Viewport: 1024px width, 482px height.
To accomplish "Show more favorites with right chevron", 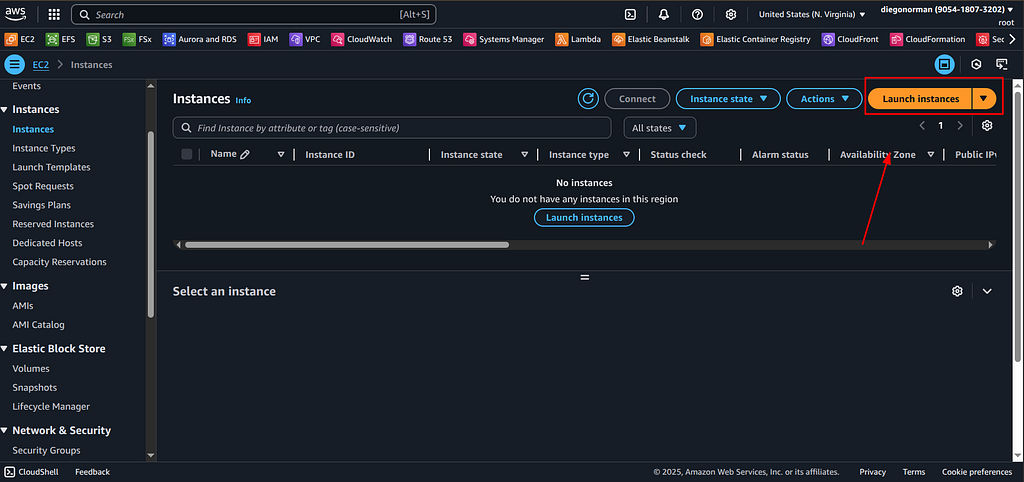I will [1013, 39].
